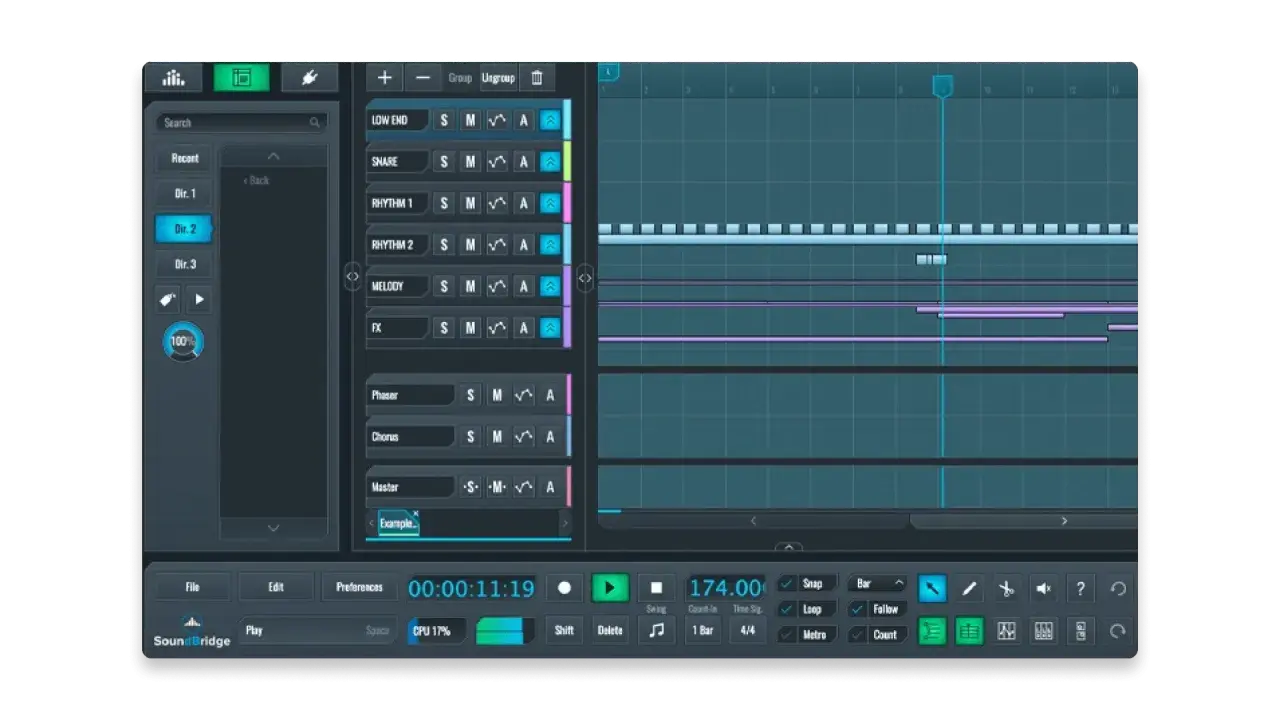Select the green file browser panel icon
Image resolution: width=1280 pixels, height=720 pixels.
point(241,77)
